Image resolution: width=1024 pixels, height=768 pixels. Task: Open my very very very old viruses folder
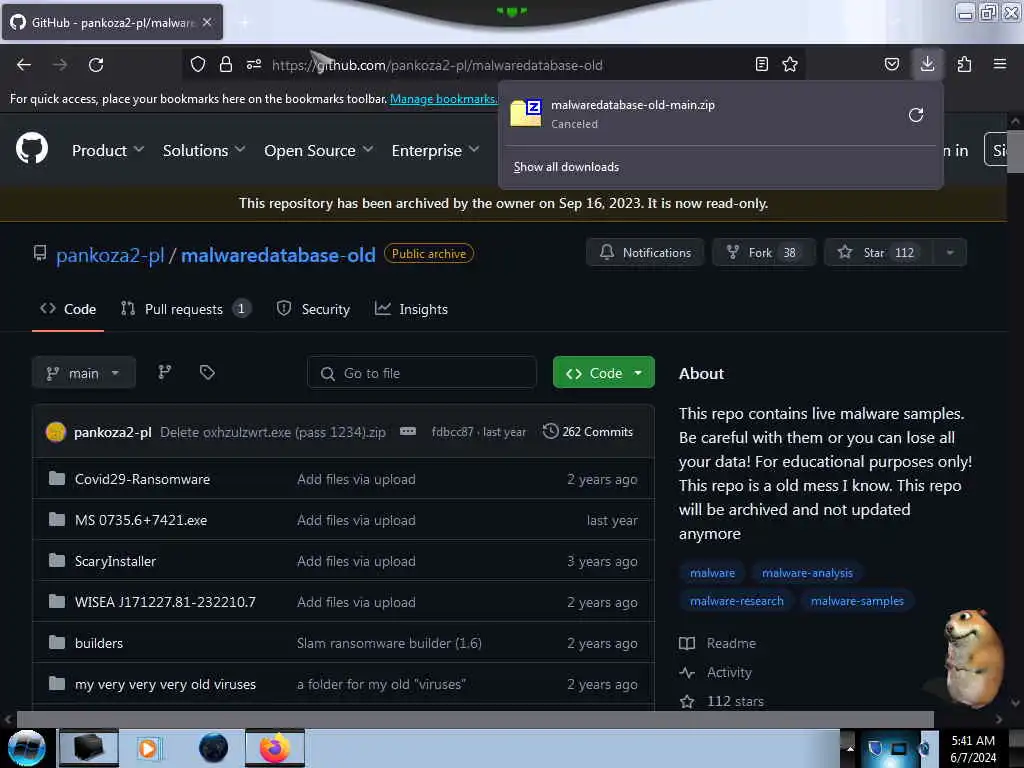pos(165,684)
